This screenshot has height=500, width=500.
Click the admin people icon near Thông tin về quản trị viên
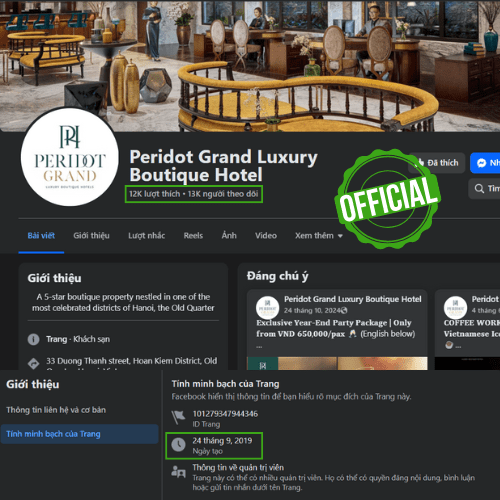[x=178, y=472]
